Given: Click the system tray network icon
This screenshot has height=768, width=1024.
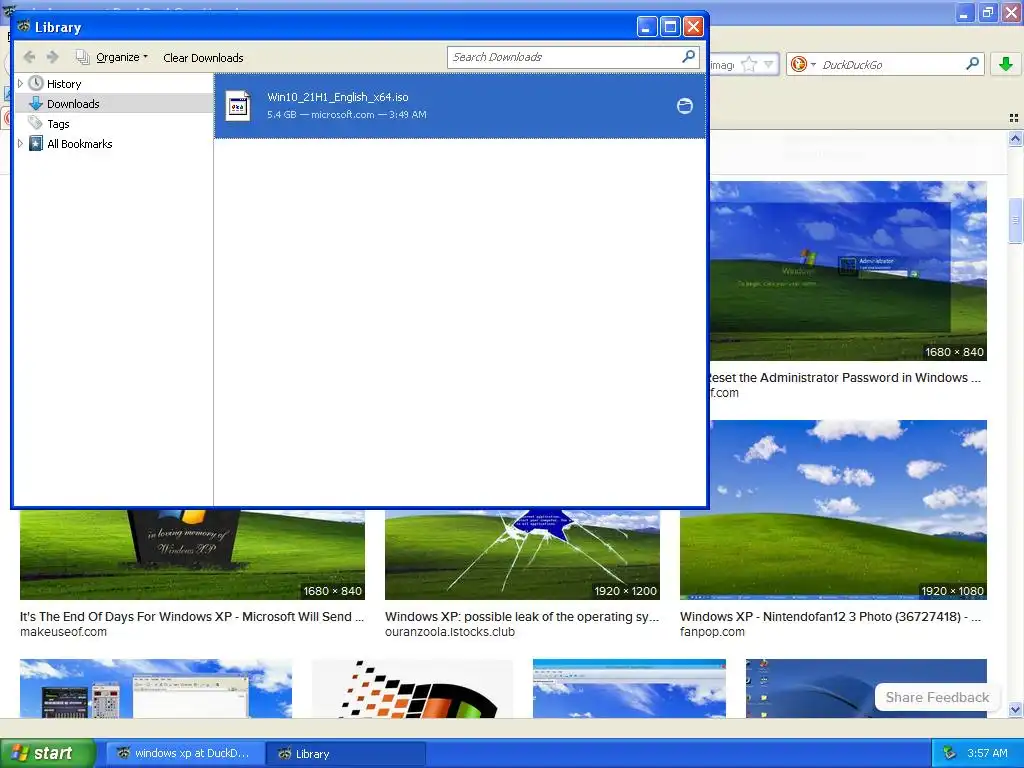Looking at the screenshot, I should pos(950,753).
